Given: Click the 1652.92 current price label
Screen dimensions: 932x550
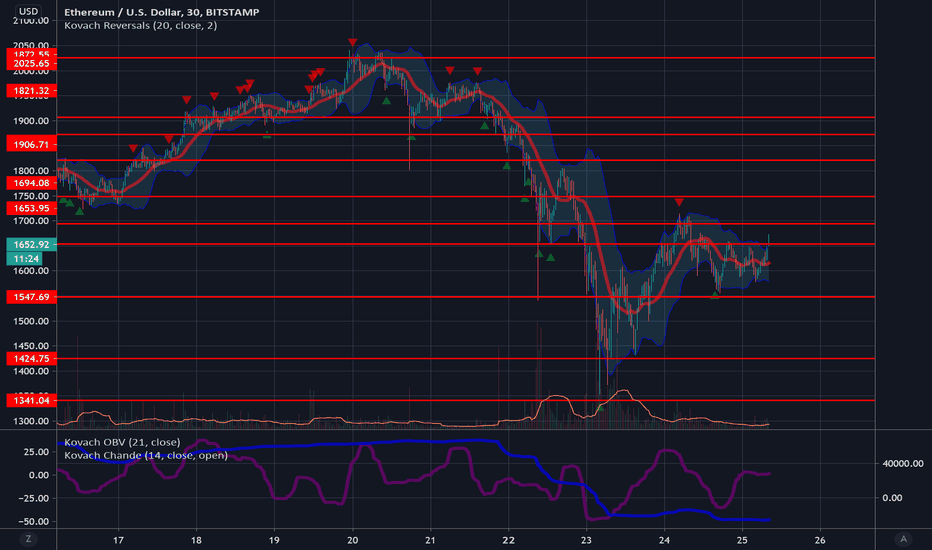Looking at the screenshot, I should click(x=32, y=244).
